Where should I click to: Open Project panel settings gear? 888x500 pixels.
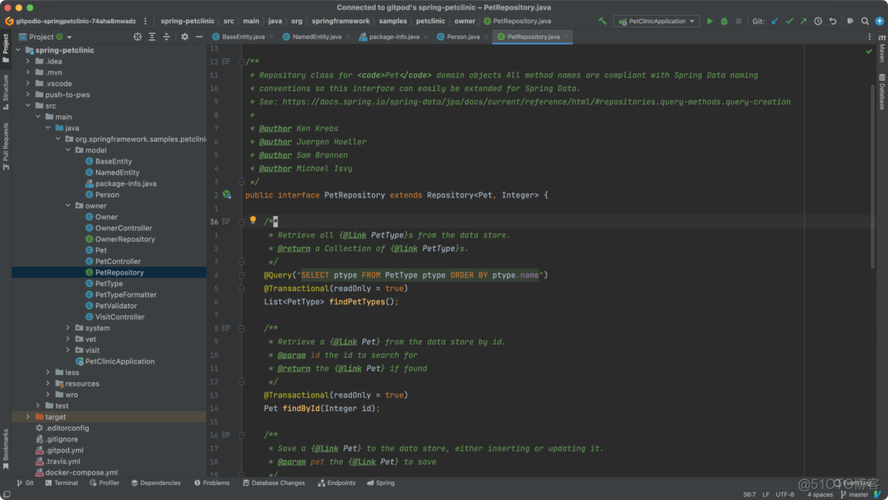[185, 37]
